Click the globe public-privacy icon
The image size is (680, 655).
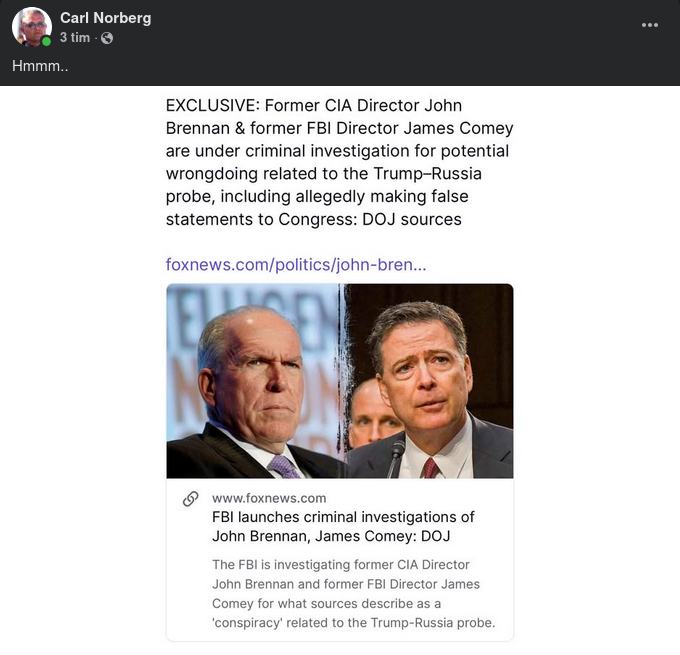tap(107, 38)
